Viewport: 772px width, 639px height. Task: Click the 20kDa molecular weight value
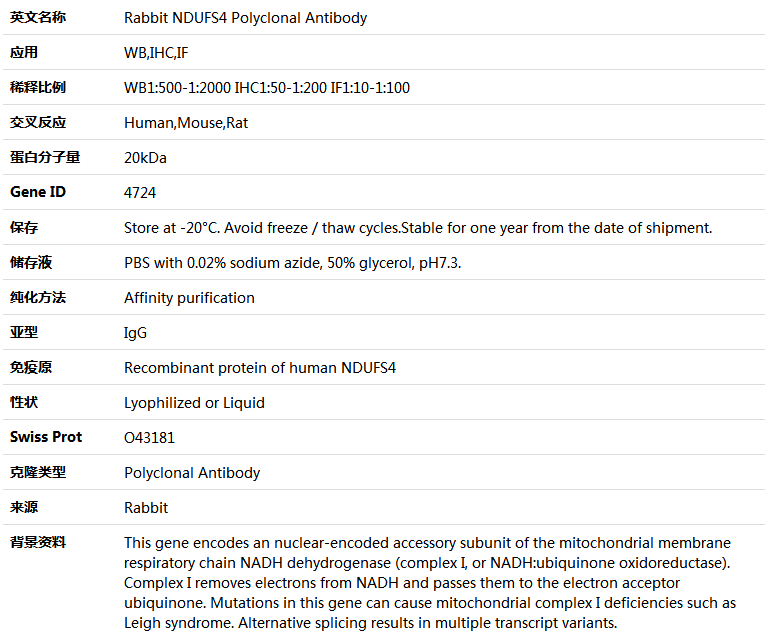pos(145,157)
